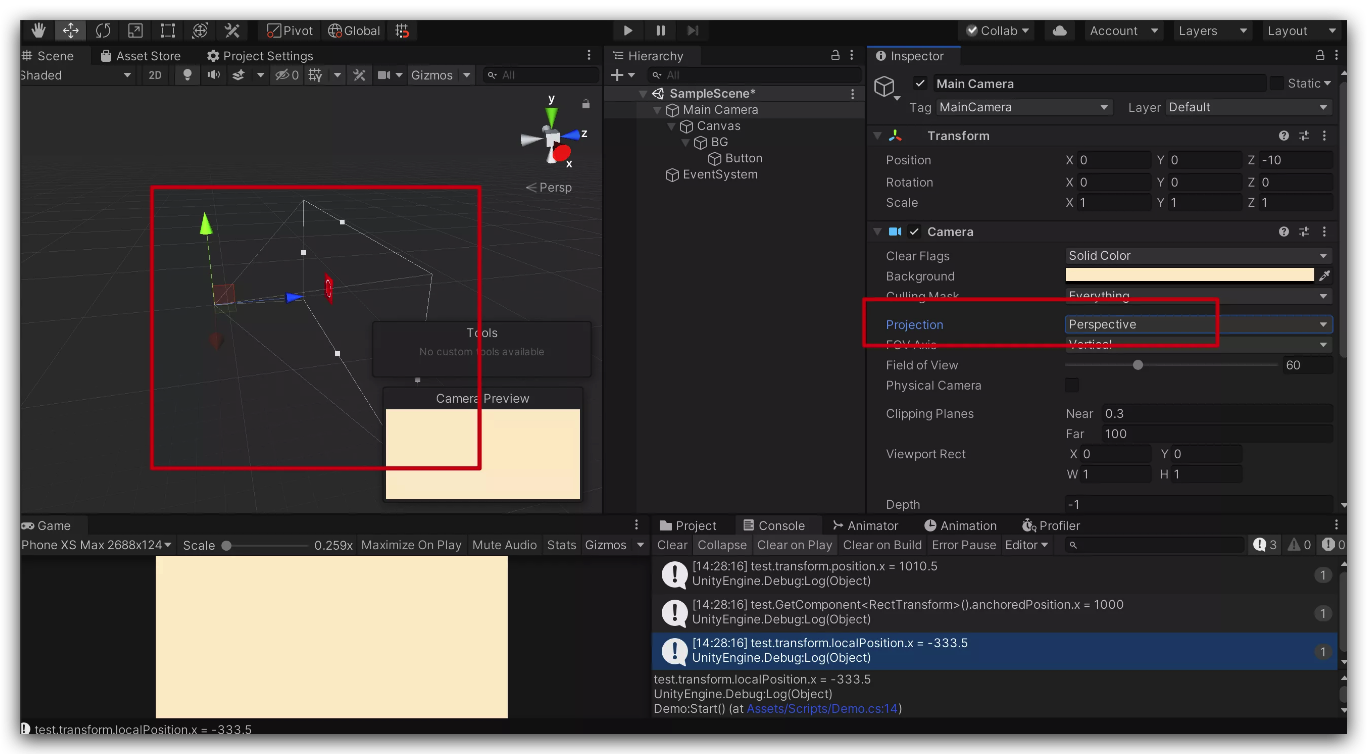Select the Scale tool
This screenshot has height=754, width=1367.
pos(135,31)
